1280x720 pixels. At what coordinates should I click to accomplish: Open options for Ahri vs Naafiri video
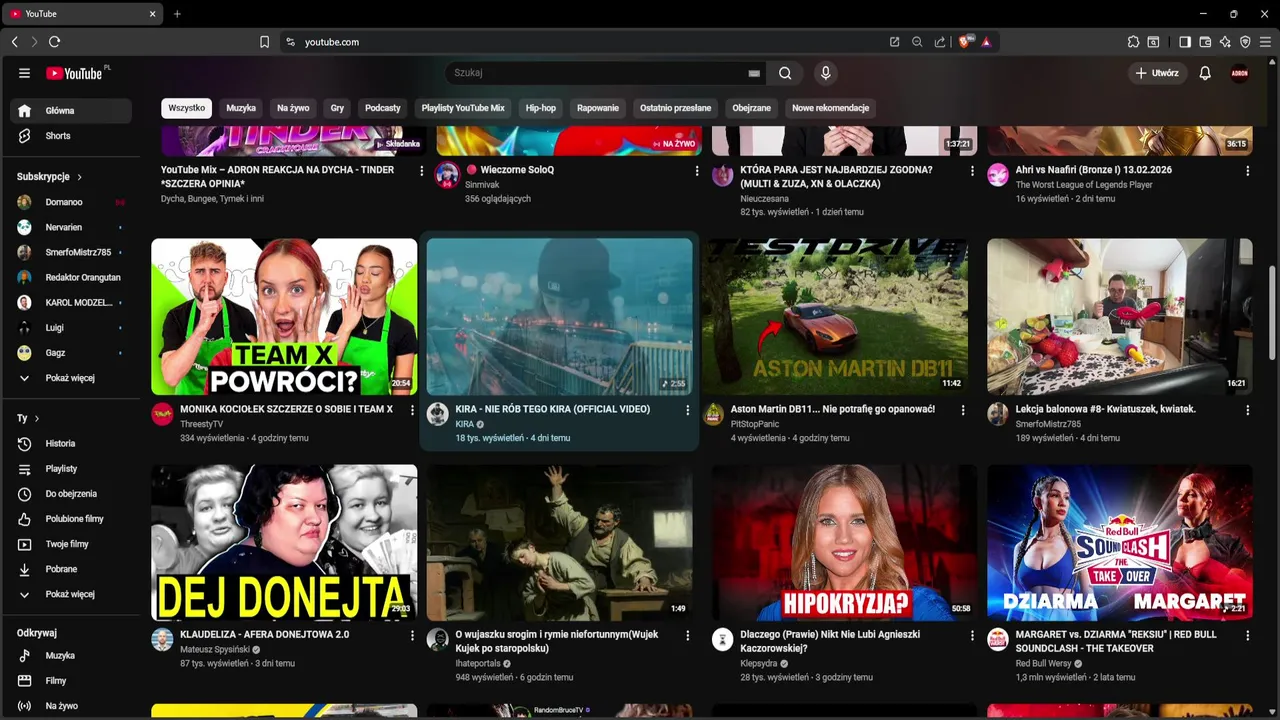[1247, 171]
